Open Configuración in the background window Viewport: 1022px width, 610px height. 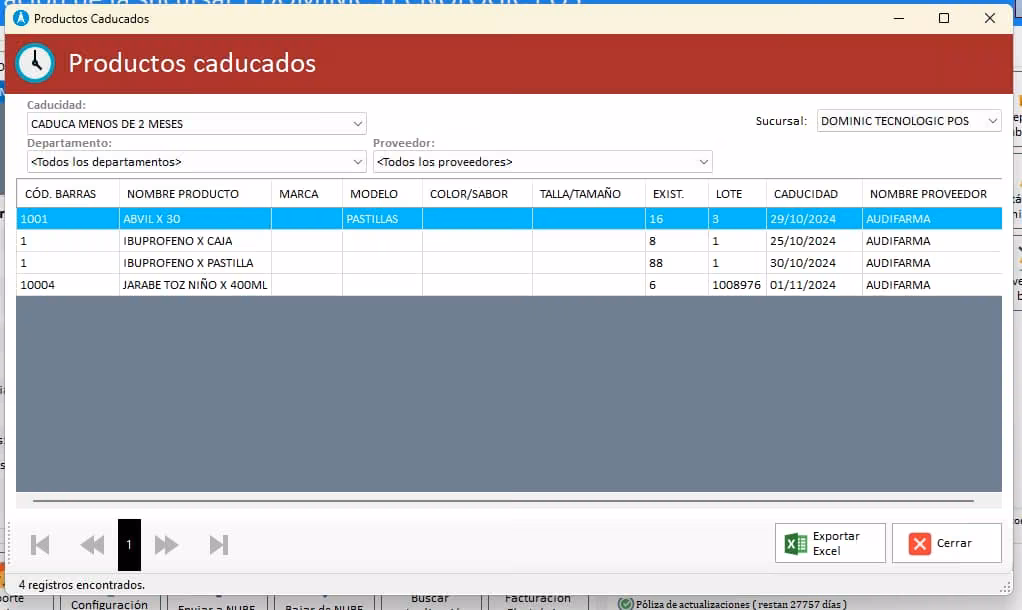click(x=110, y=603)
